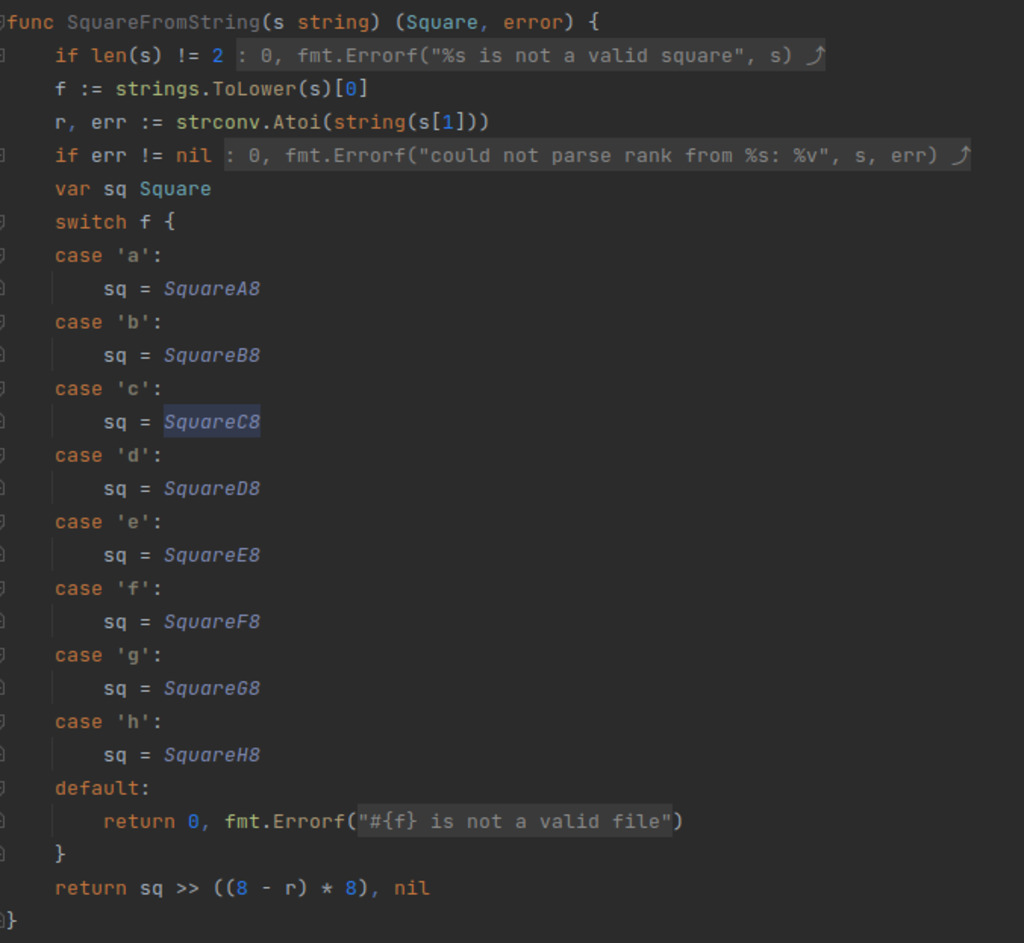Viewport: 1024px width, 943px height.
Task: Place cursor on SquareA8 constant
Action: click(x=212, y=289)
